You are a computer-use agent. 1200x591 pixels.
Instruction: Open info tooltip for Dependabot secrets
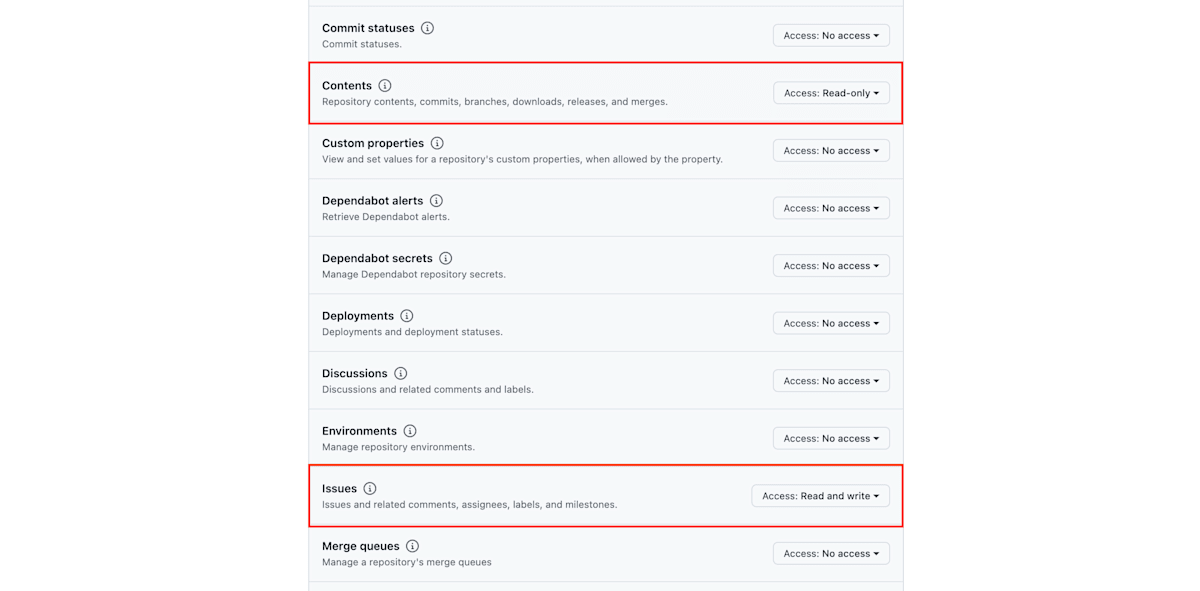coord(446,258)
